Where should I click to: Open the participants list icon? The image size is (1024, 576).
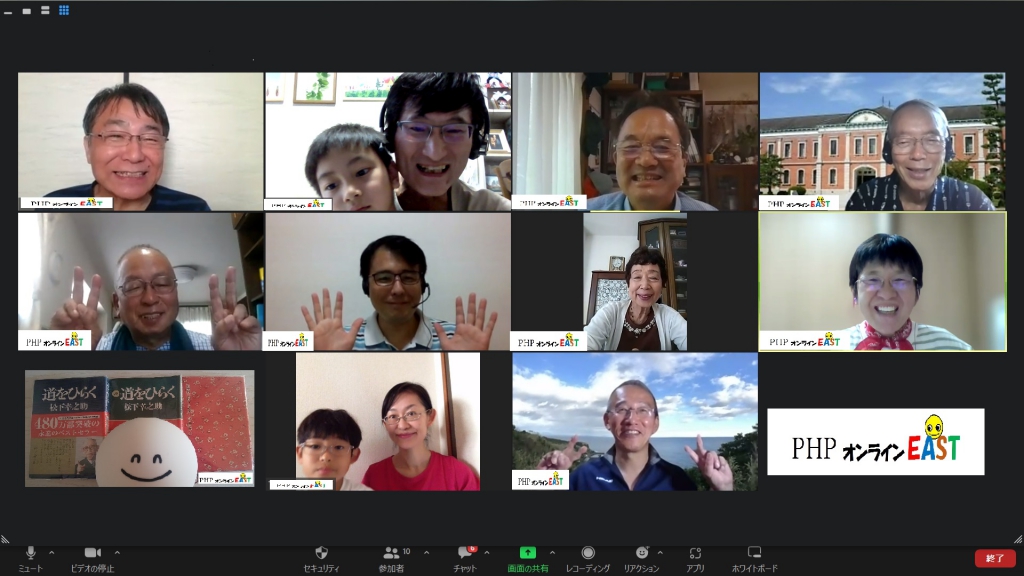pyautogui.click(x=391, y=553)
